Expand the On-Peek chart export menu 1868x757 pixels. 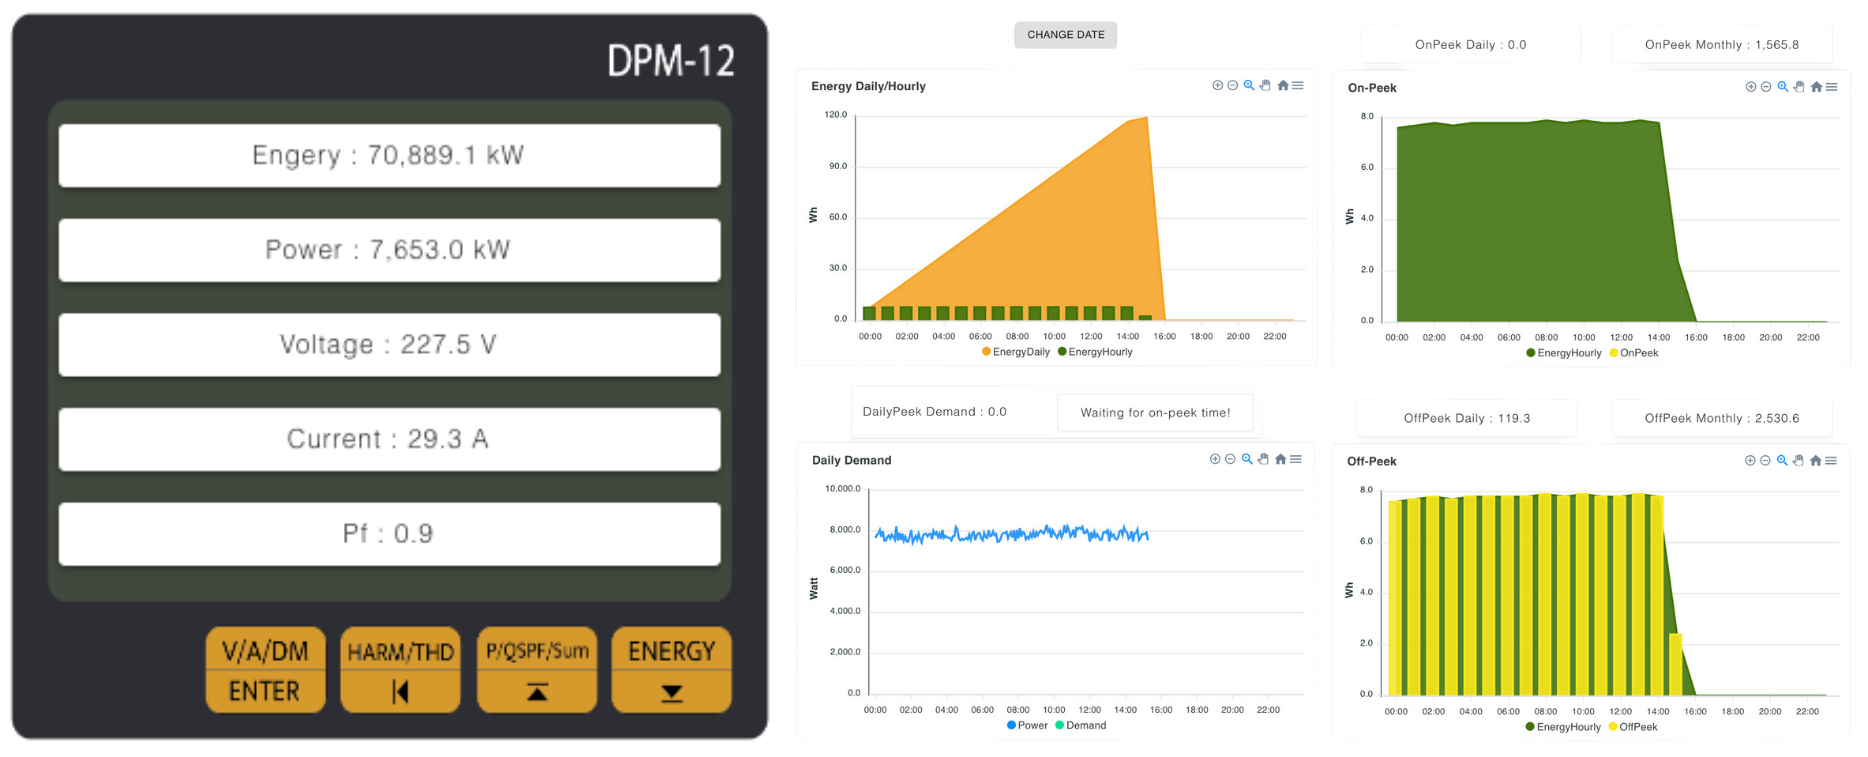[1831, 87]
